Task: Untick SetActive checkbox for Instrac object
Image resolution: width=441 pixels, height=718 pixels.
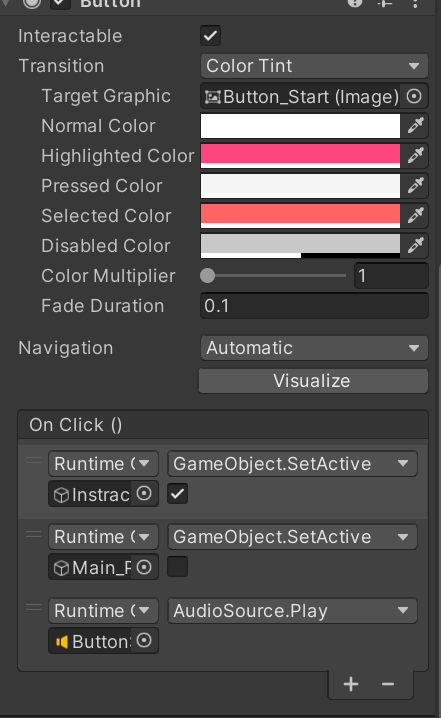Action: tap(177, 494)
